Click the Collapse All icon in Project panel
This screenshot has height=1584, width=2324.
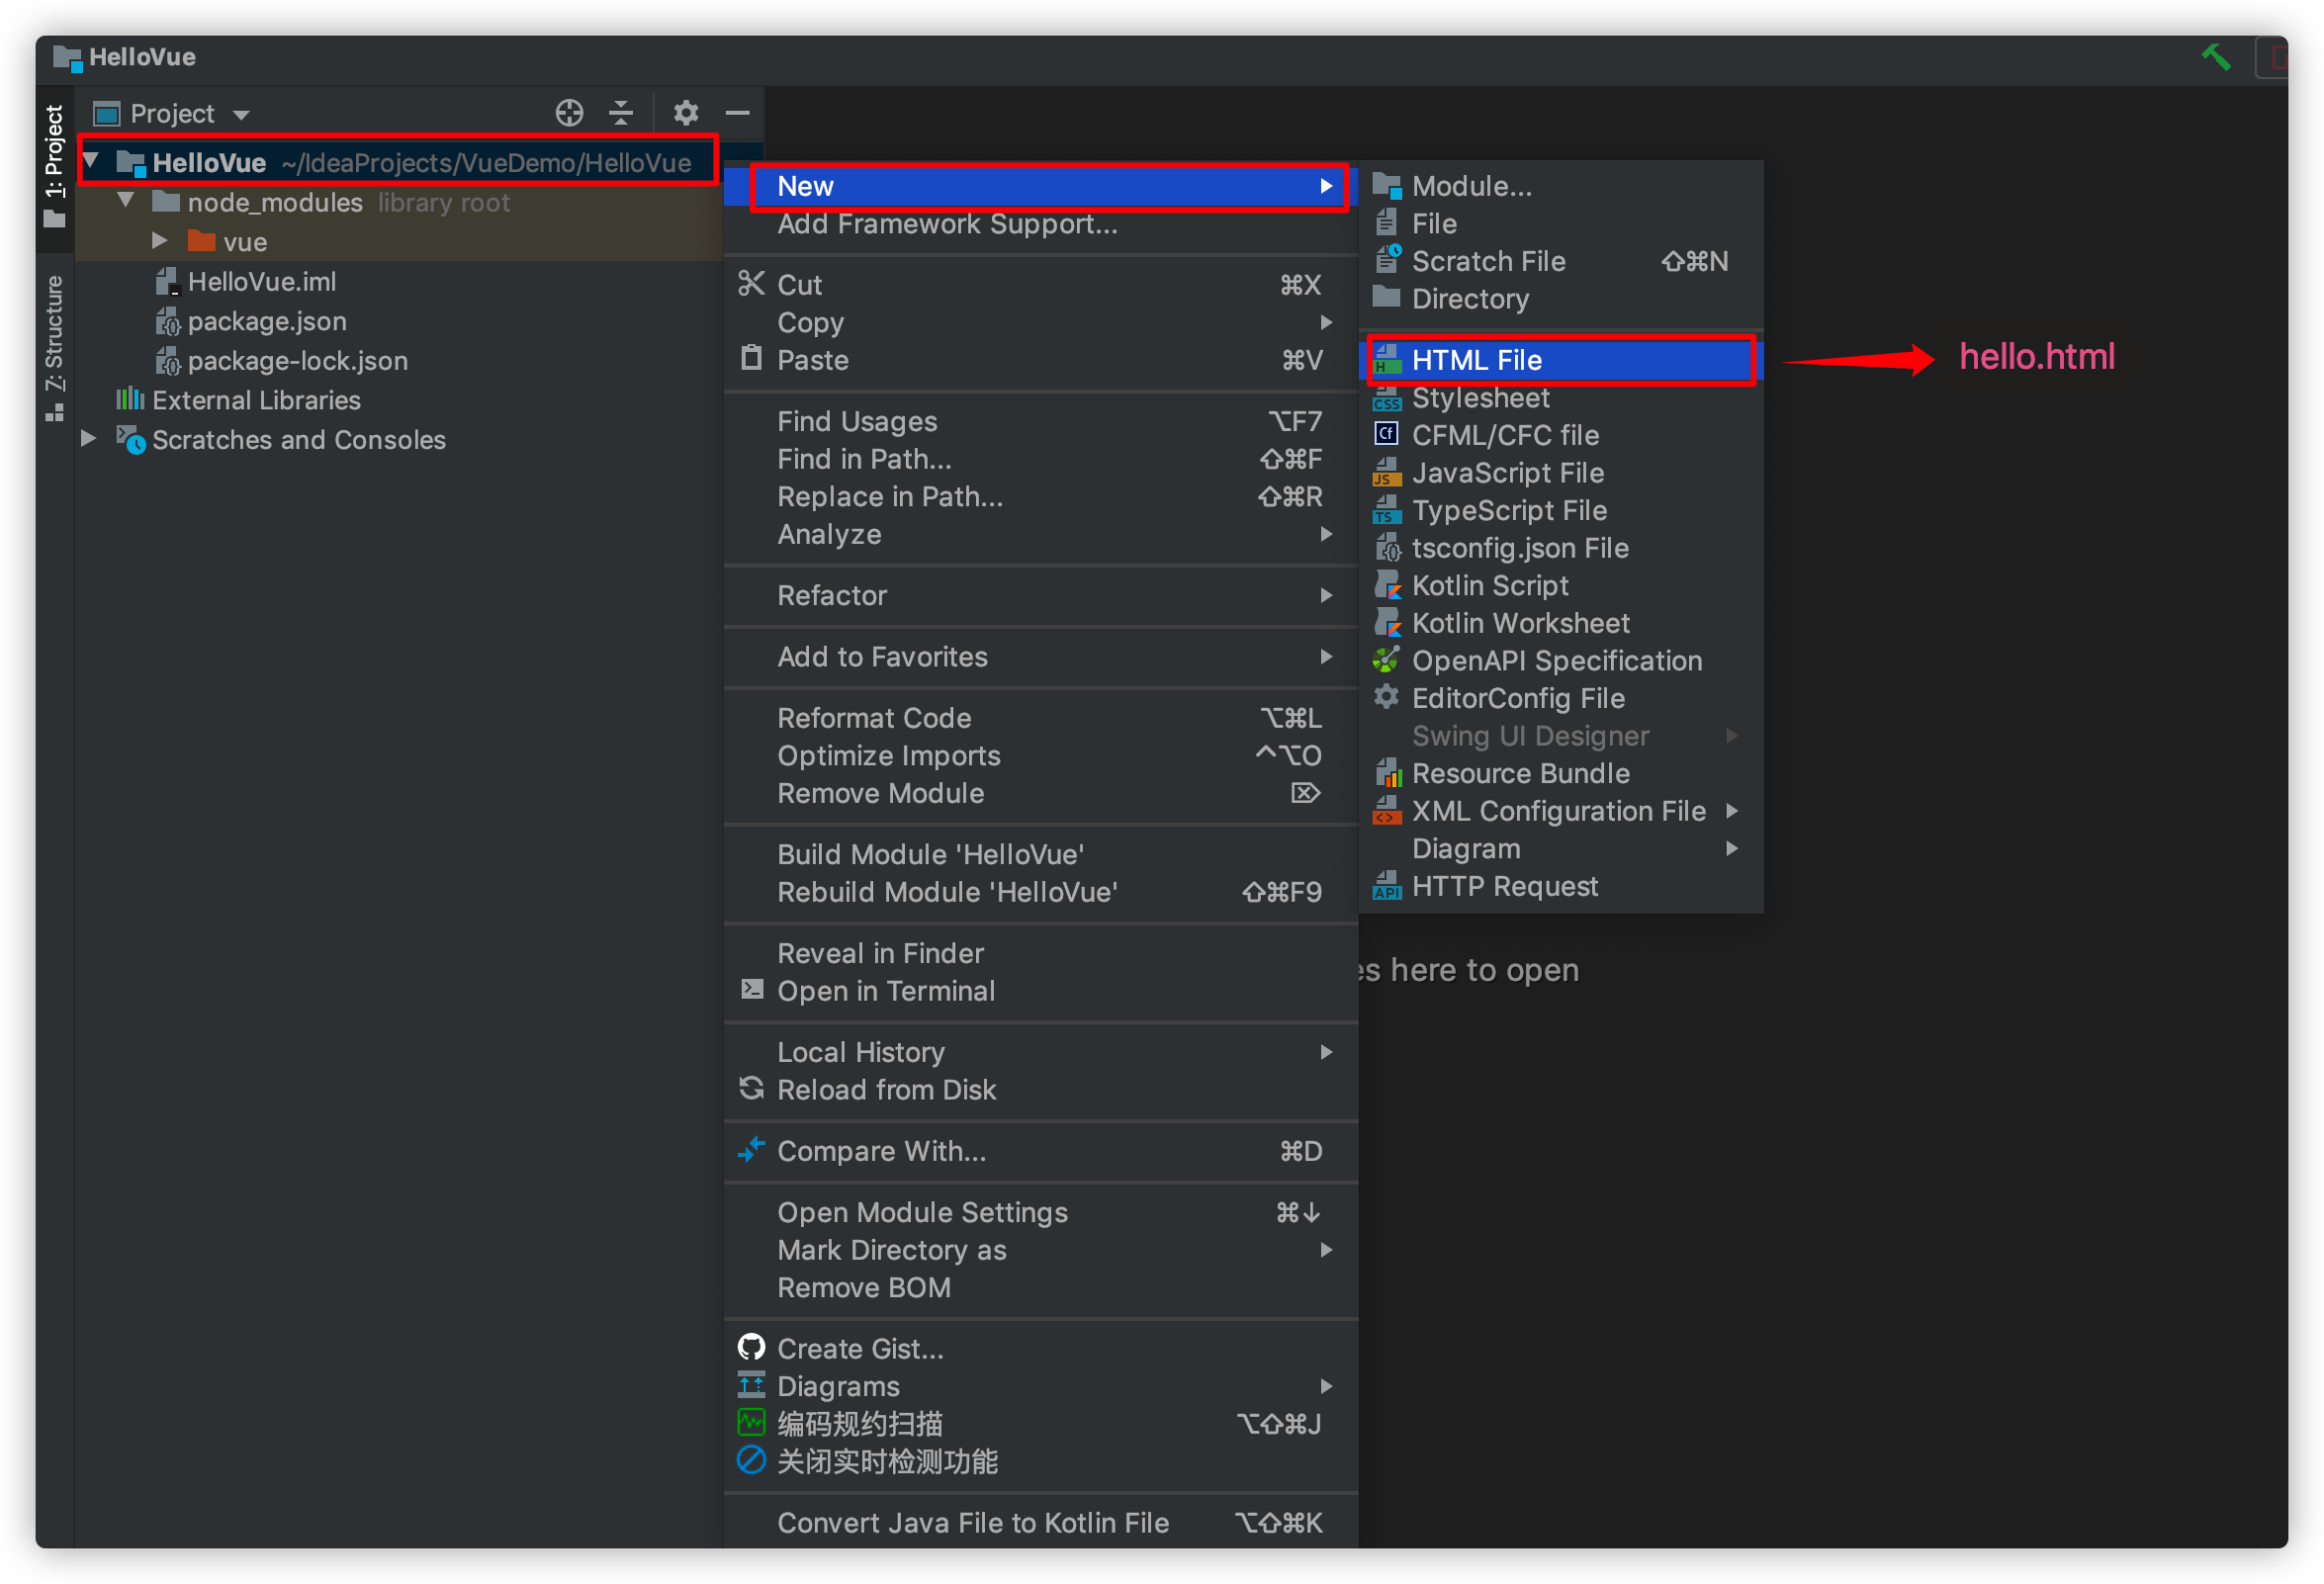coord(621,113)
